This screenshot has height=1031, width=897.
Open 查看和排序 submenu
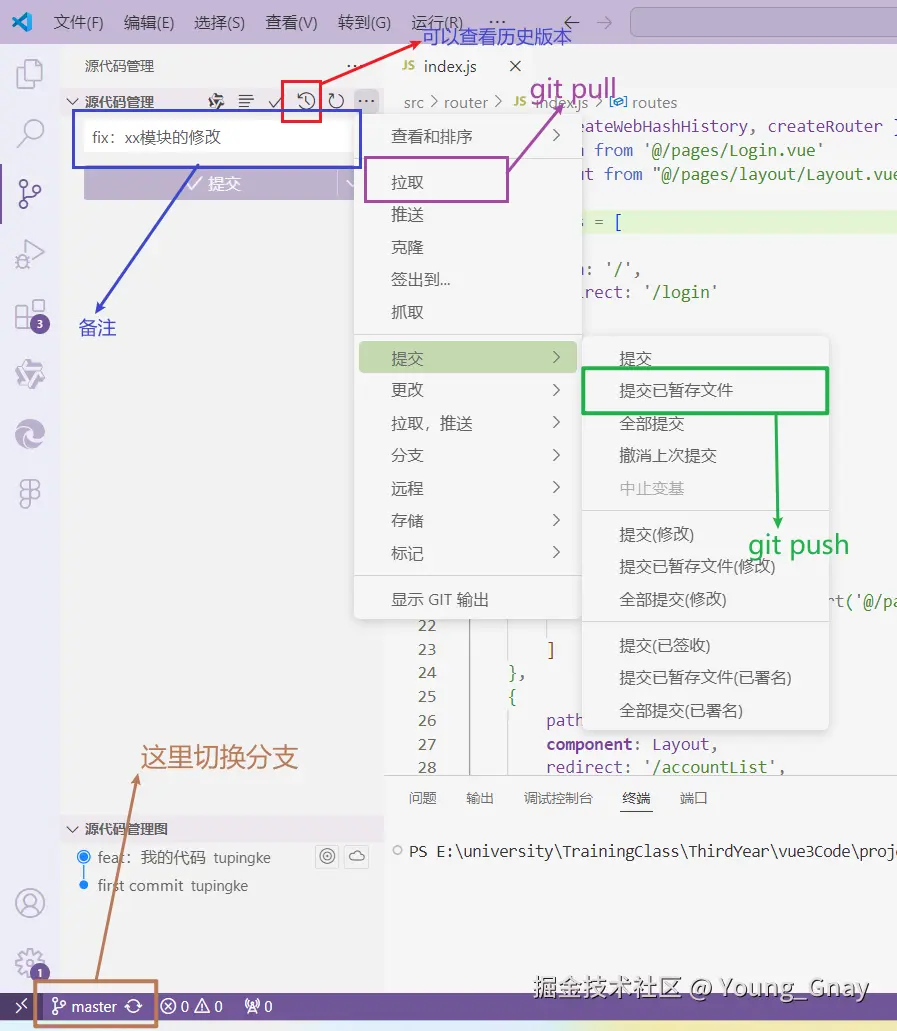tap(468, 136)
